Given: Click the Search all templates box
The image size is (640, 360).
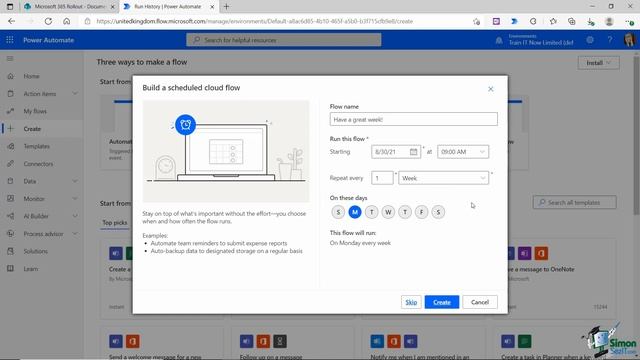Looking at the screenshot, I should (574, 202).
